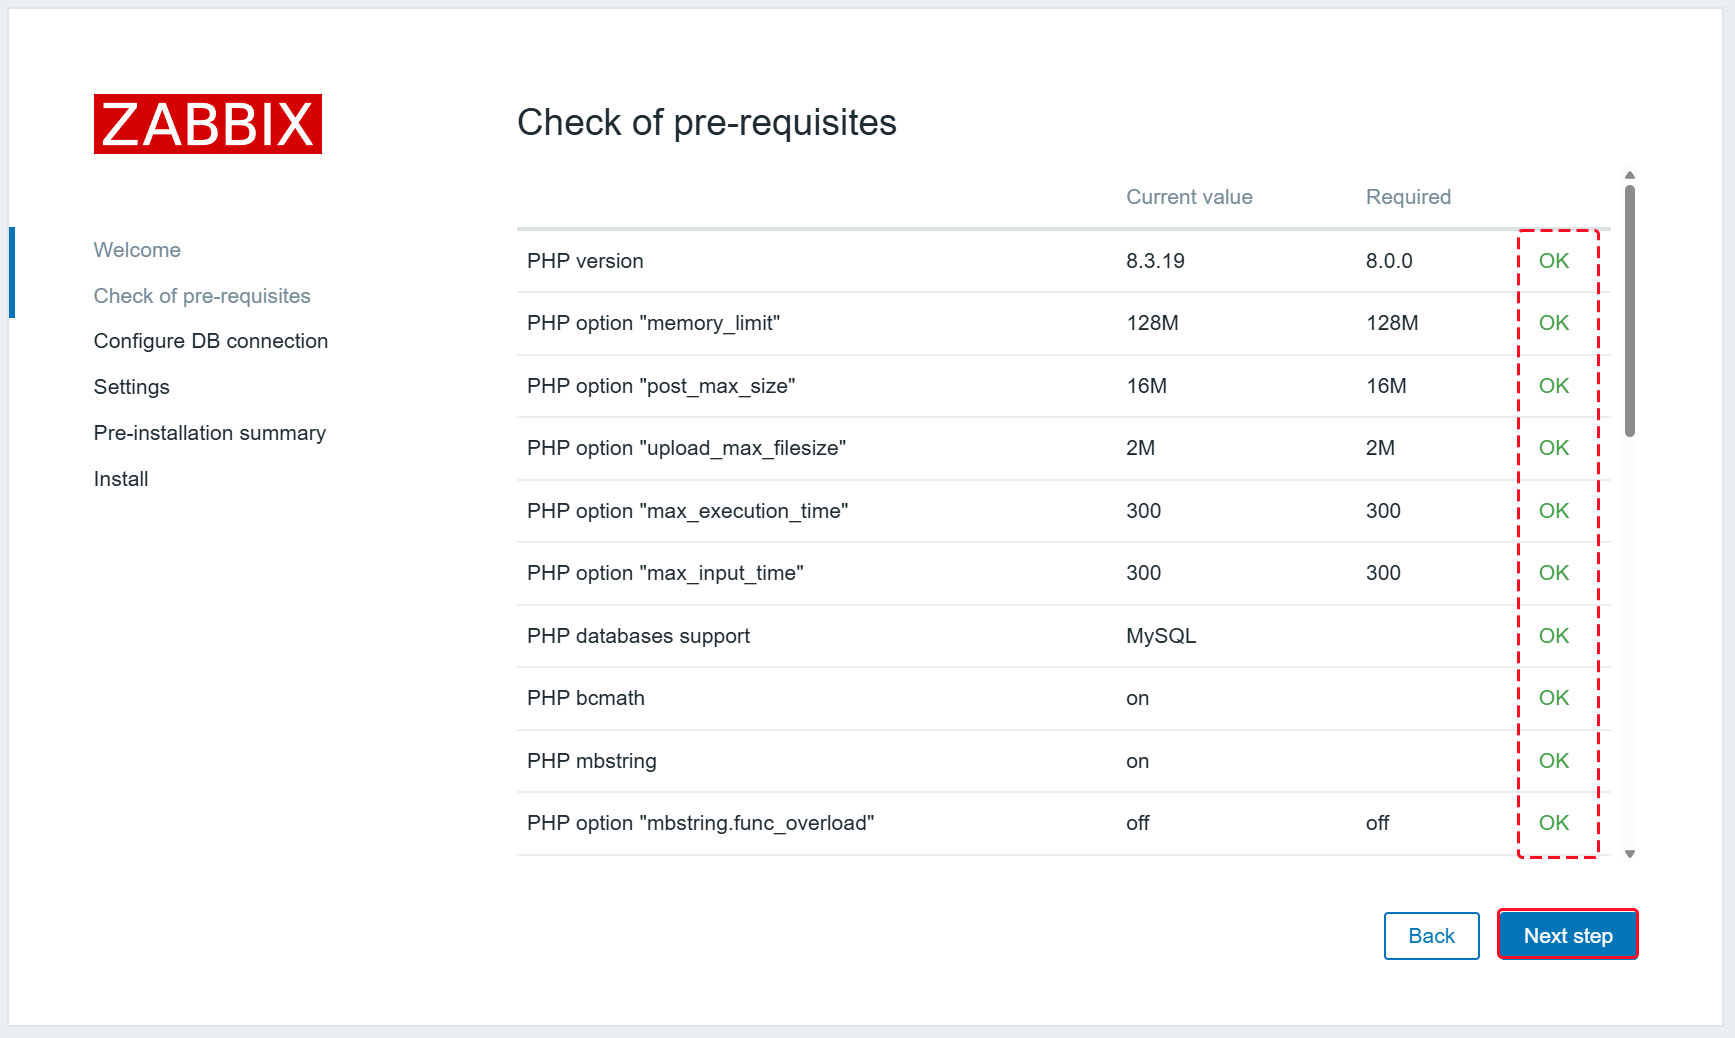Open the Check of pre-requisites step

(x=202, y=296)
